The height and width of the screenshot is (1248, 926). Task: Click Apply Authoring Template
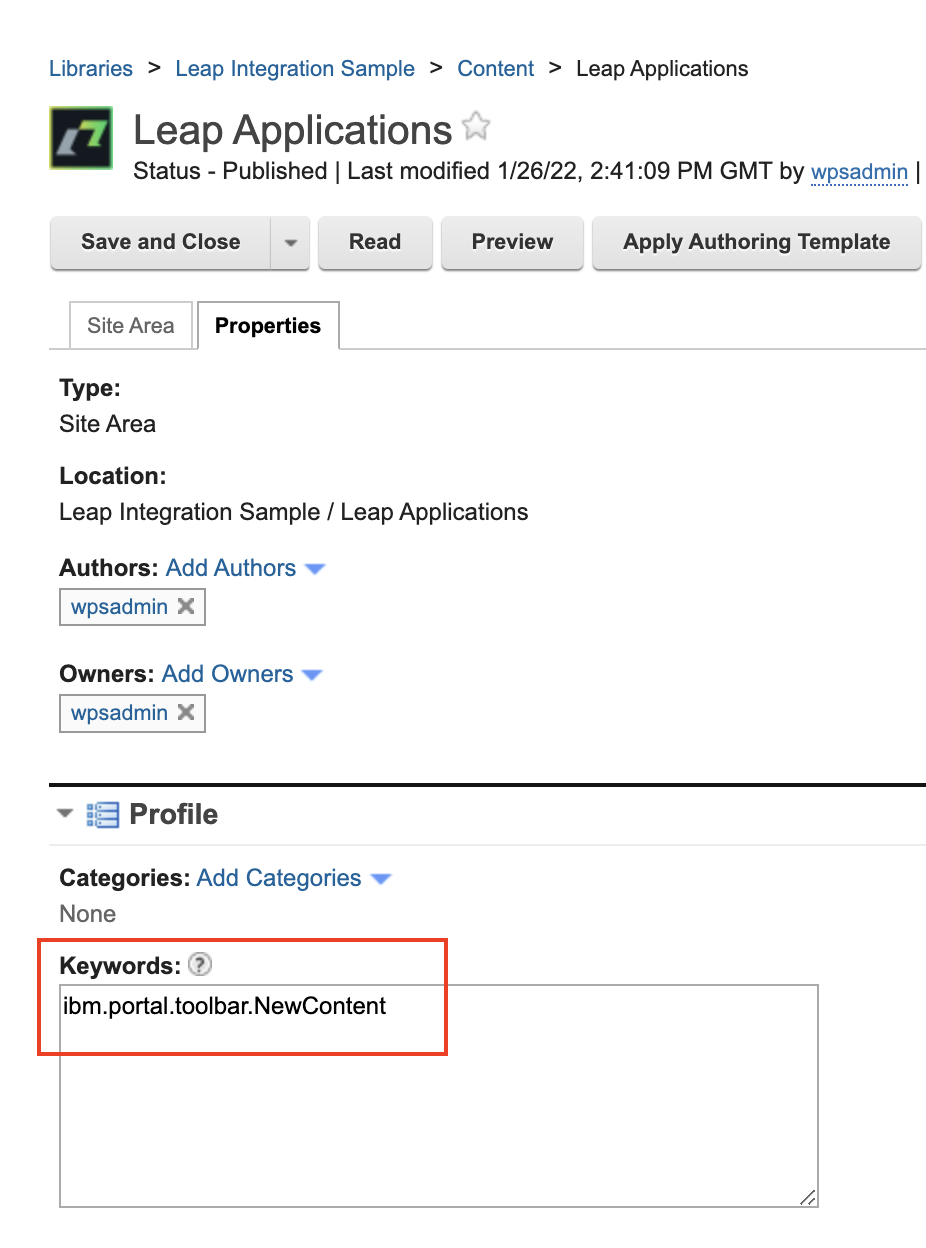click(x=756, y=242)
